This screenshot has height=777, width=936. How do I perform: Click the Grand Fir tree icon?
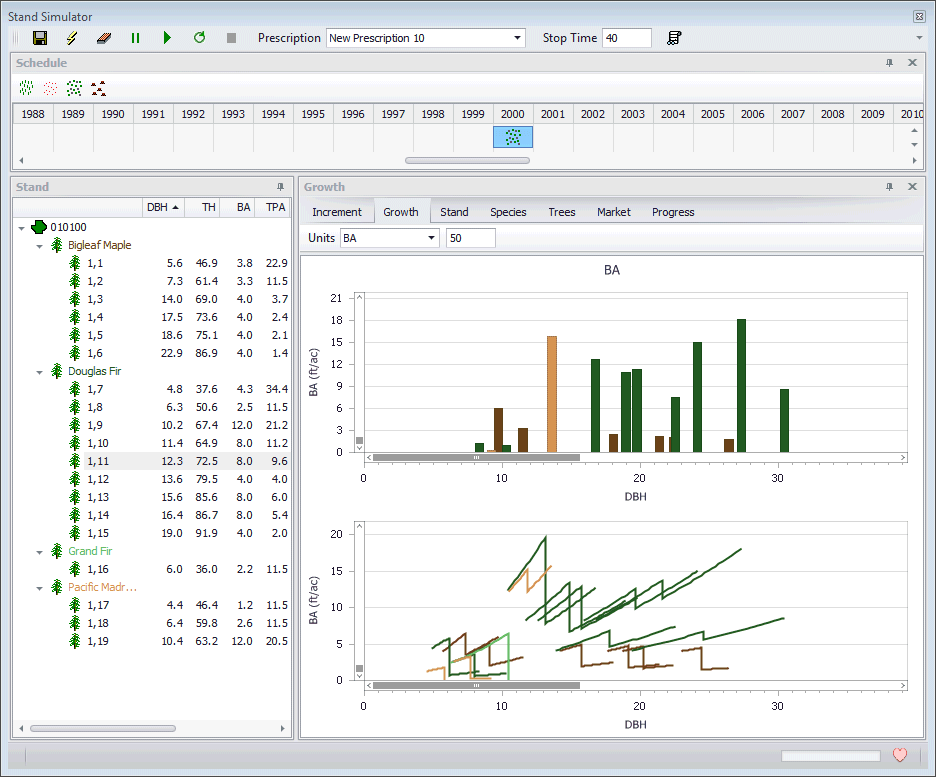click(x=57, y=551)
